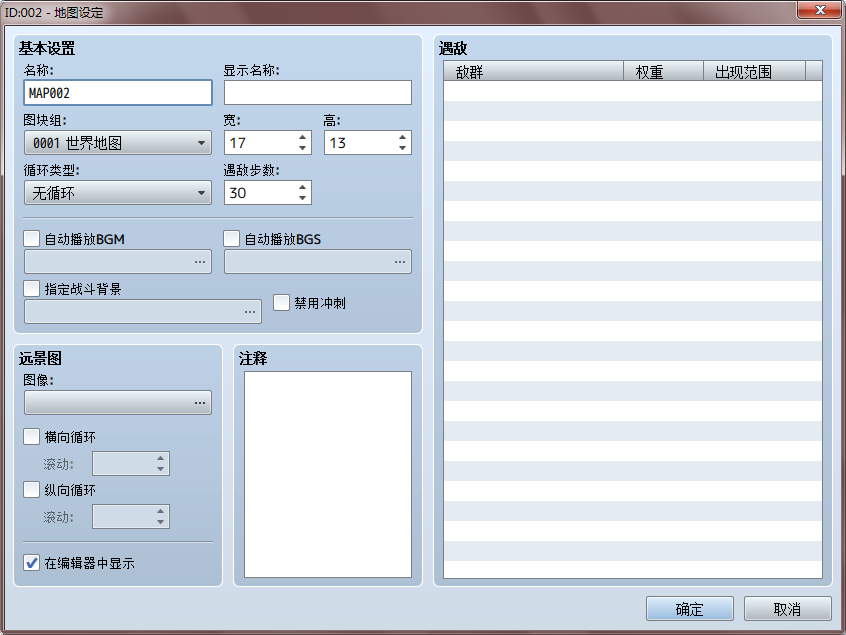This screenshot has height=635, width=846.
Task: Toggle the 禁用冲刺 checkbox
Action: 281,303
